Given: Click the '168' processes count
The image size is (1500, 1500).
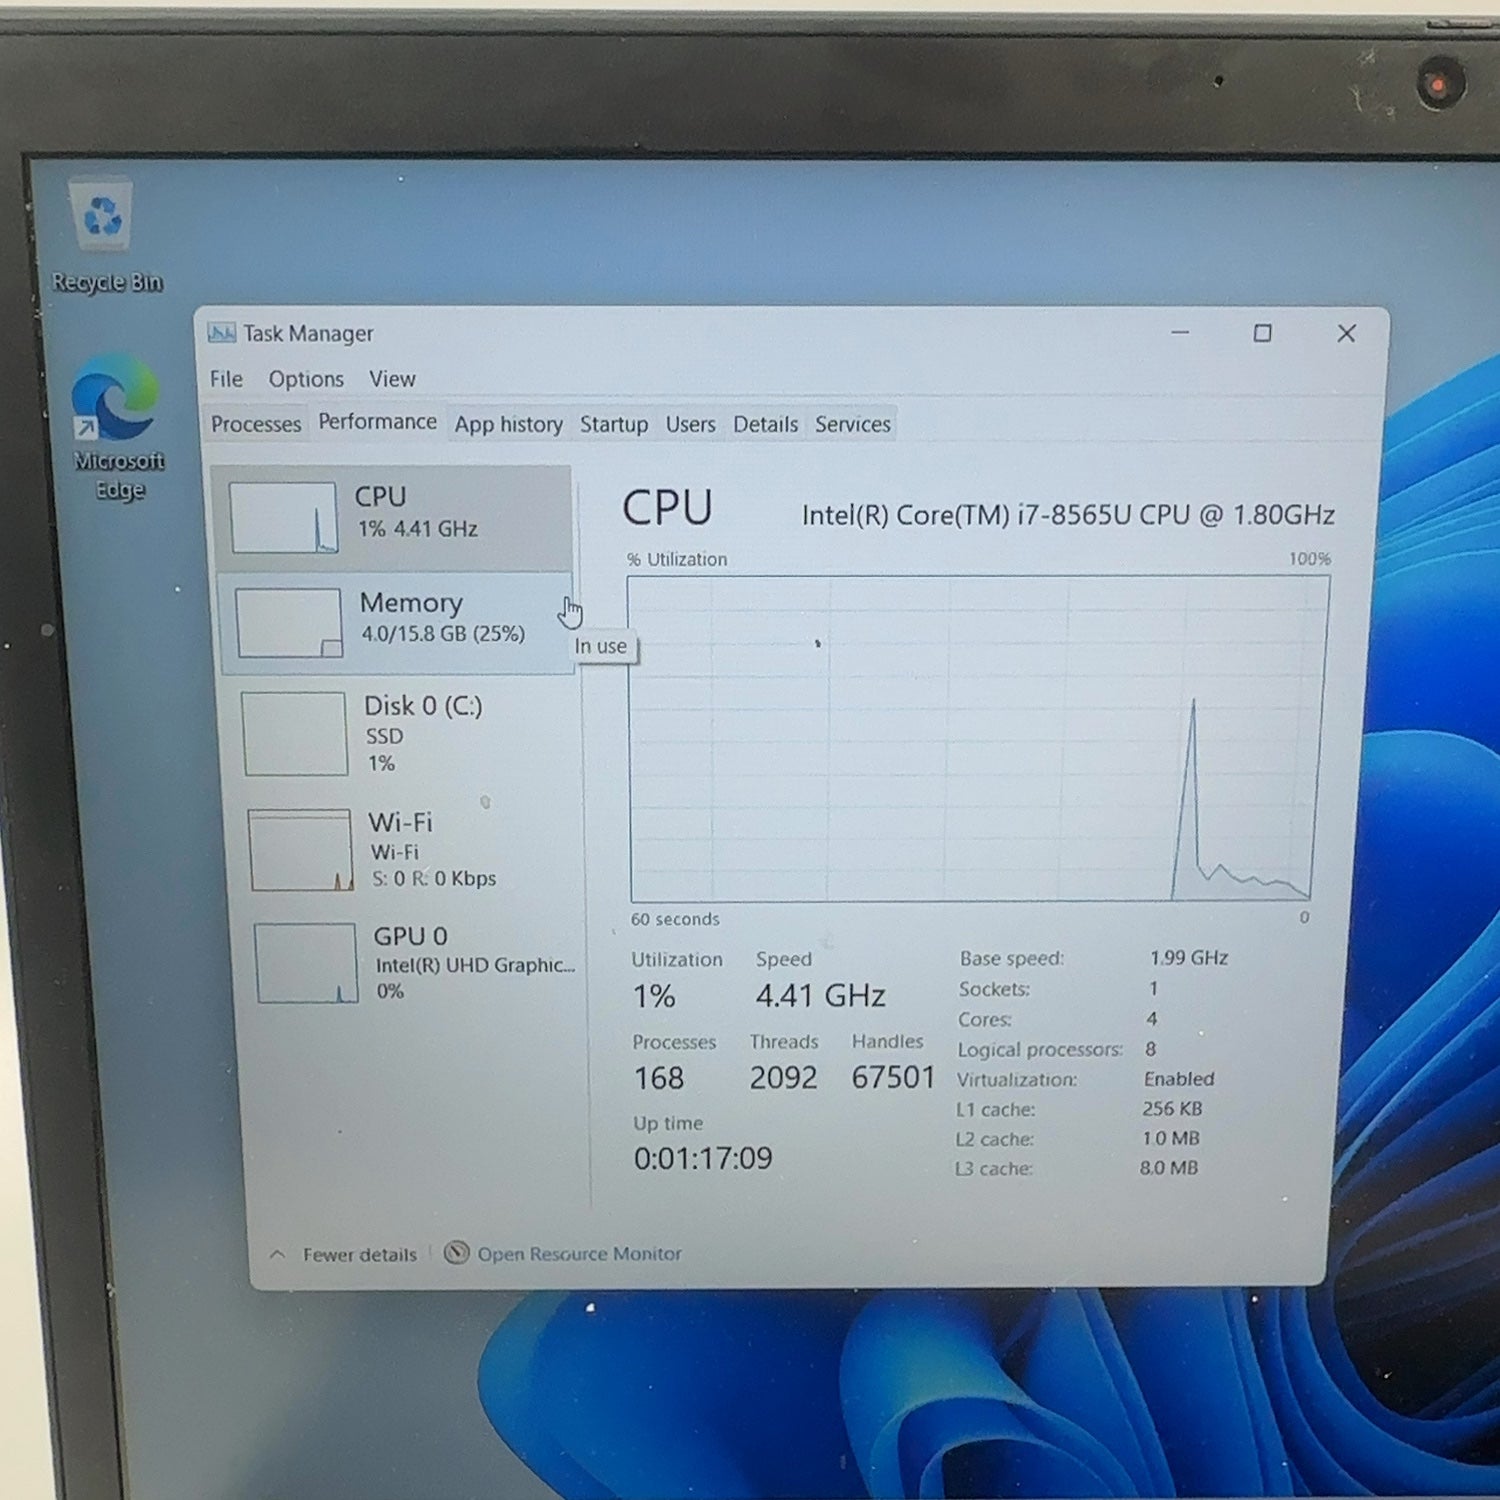Looking at the screenshot, I should [x=659, y=1078].
